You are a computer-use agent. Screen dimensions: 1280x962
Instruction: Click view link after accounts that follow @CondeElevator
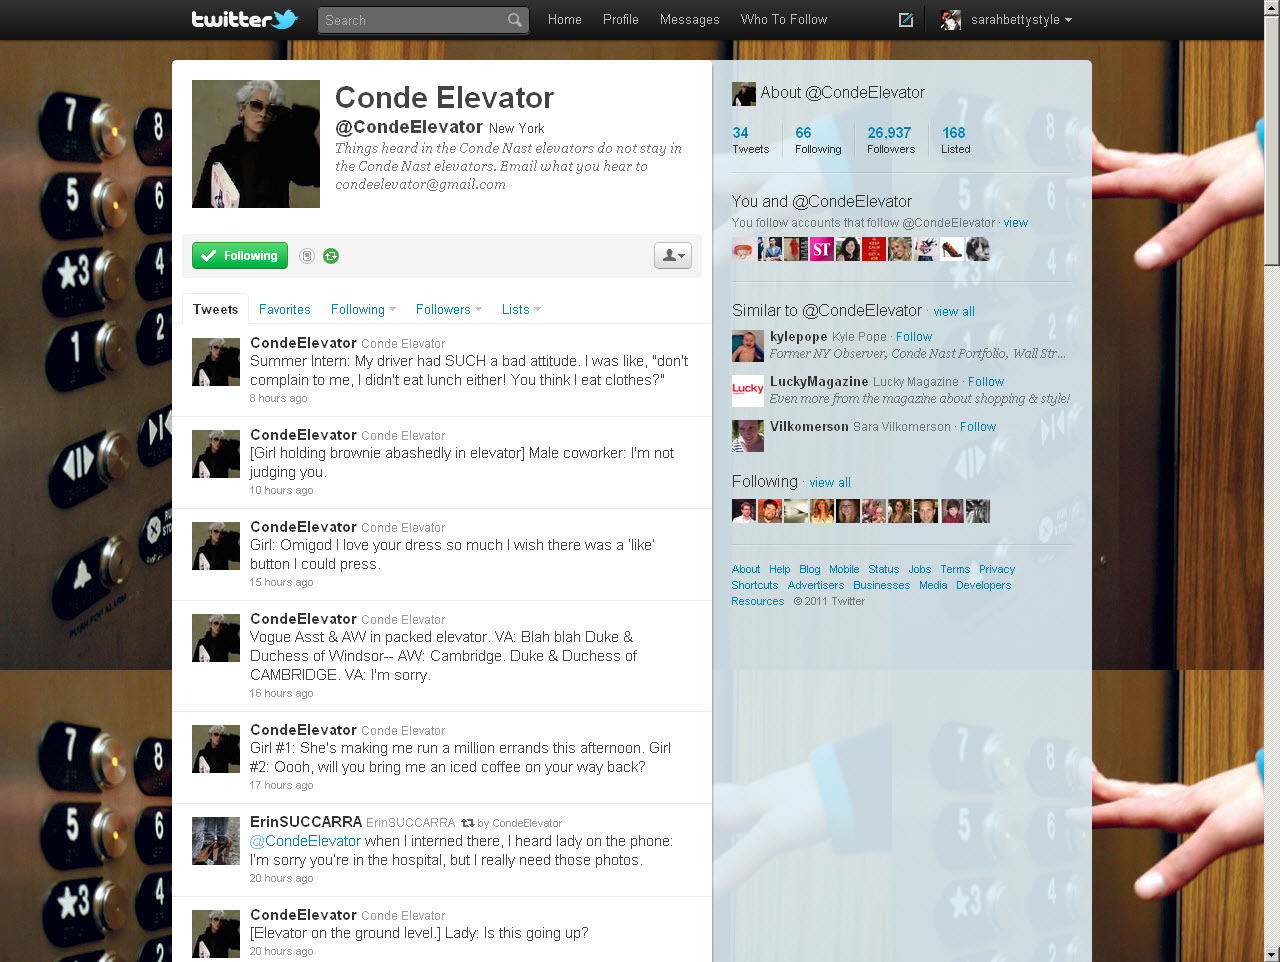1016,223
